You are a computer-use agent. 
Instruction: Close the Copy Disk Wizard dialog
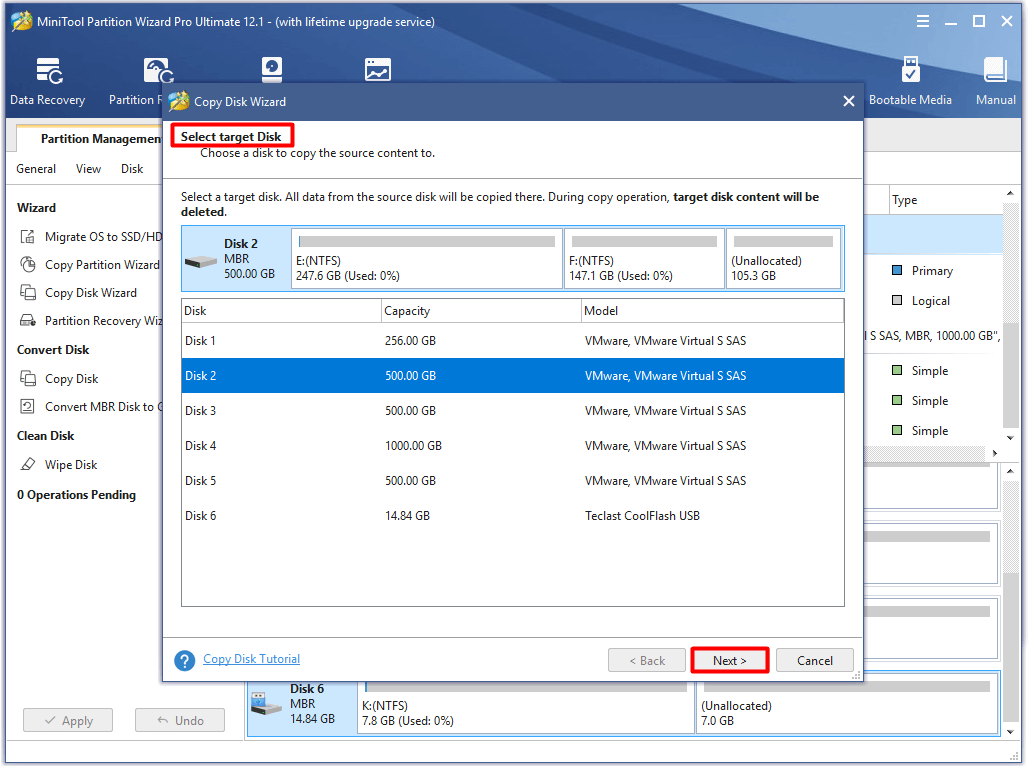point(848,101)
